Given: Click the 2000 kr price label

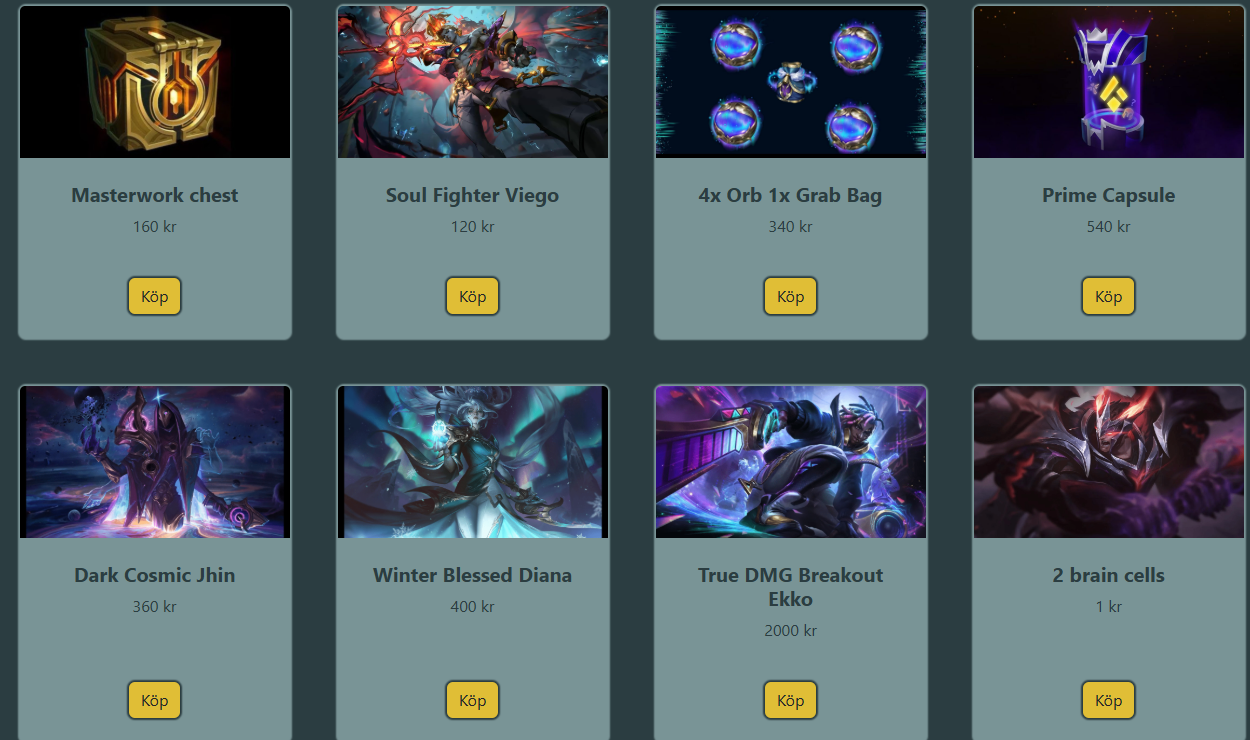Looking at the screenshot, I should [x=791, y=631].
